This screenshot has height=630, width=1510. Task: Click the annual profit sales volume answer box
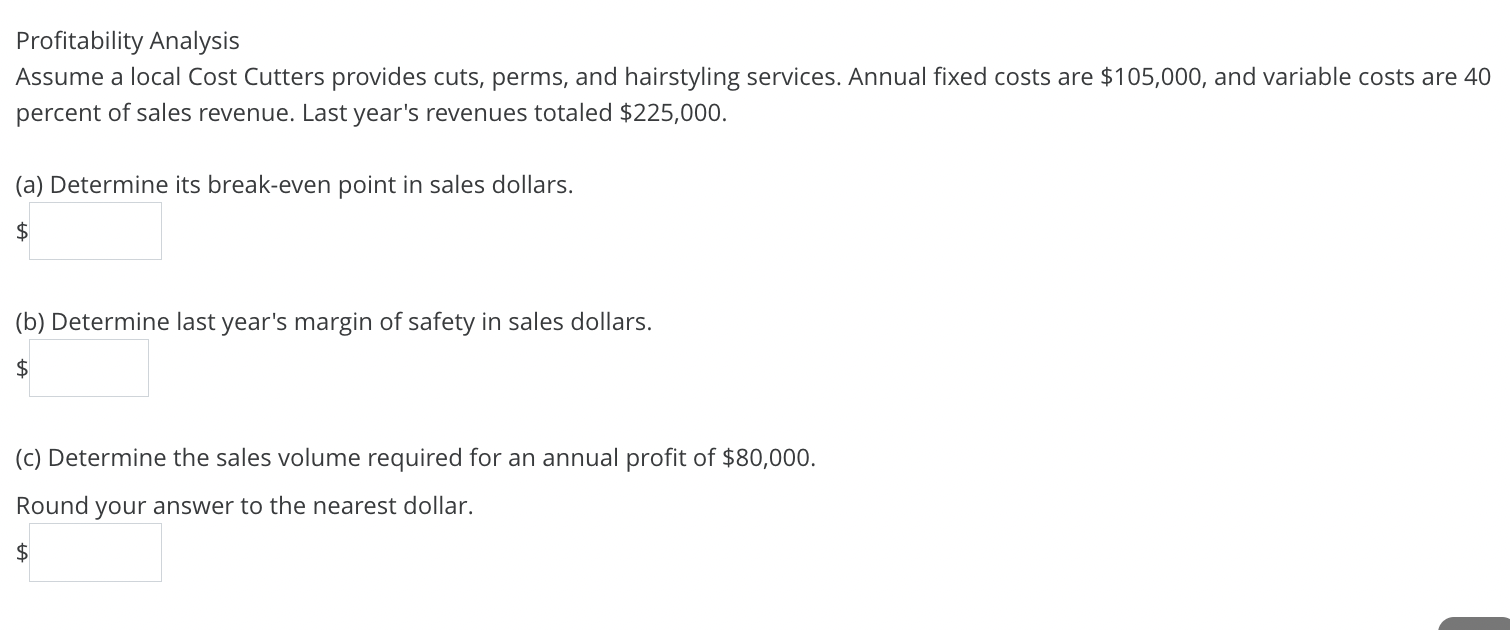pos(95,552)
